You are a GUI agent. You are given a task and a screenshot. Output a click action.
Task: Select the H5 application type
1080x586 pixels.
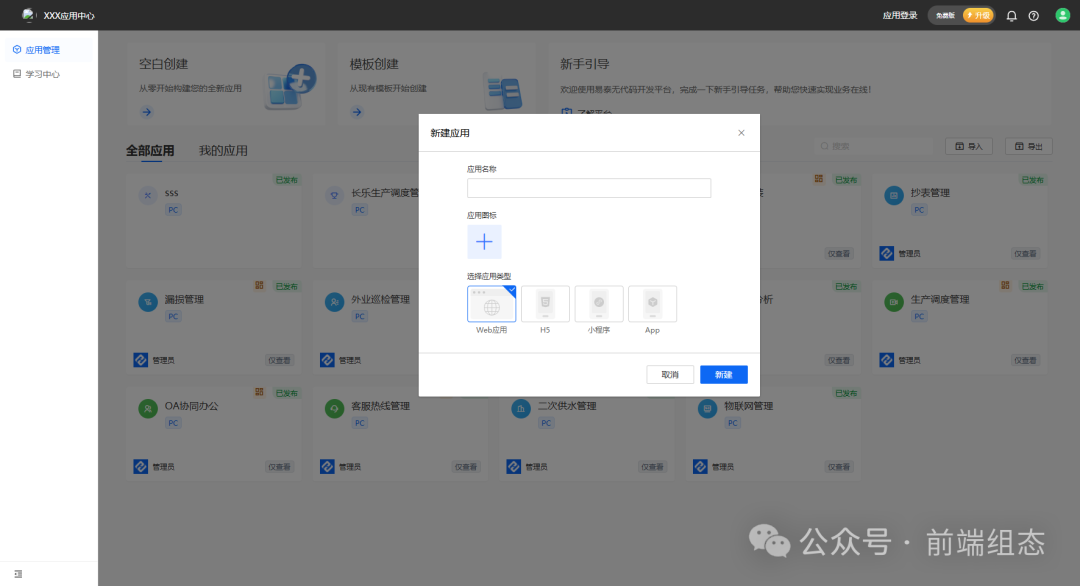(x=545, y=304)
